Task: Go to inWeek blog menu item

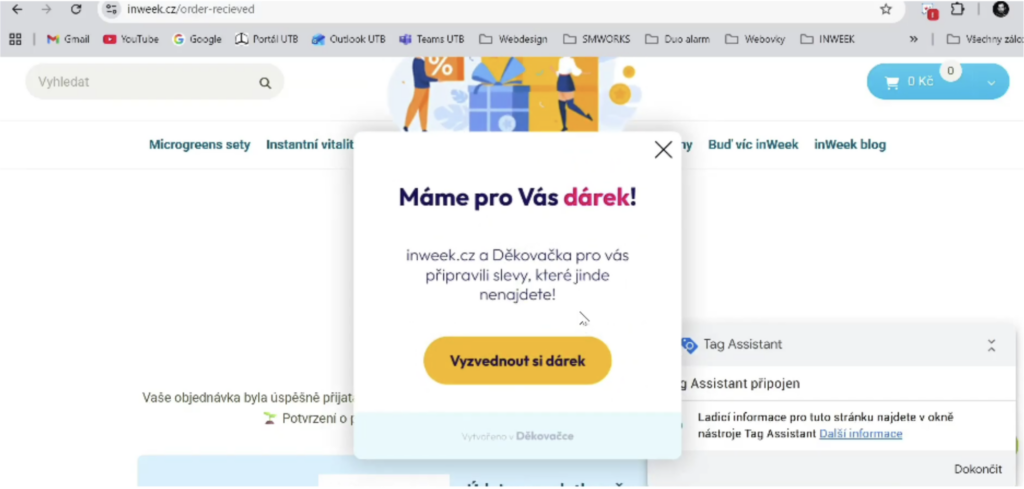Action: (850, 145)
